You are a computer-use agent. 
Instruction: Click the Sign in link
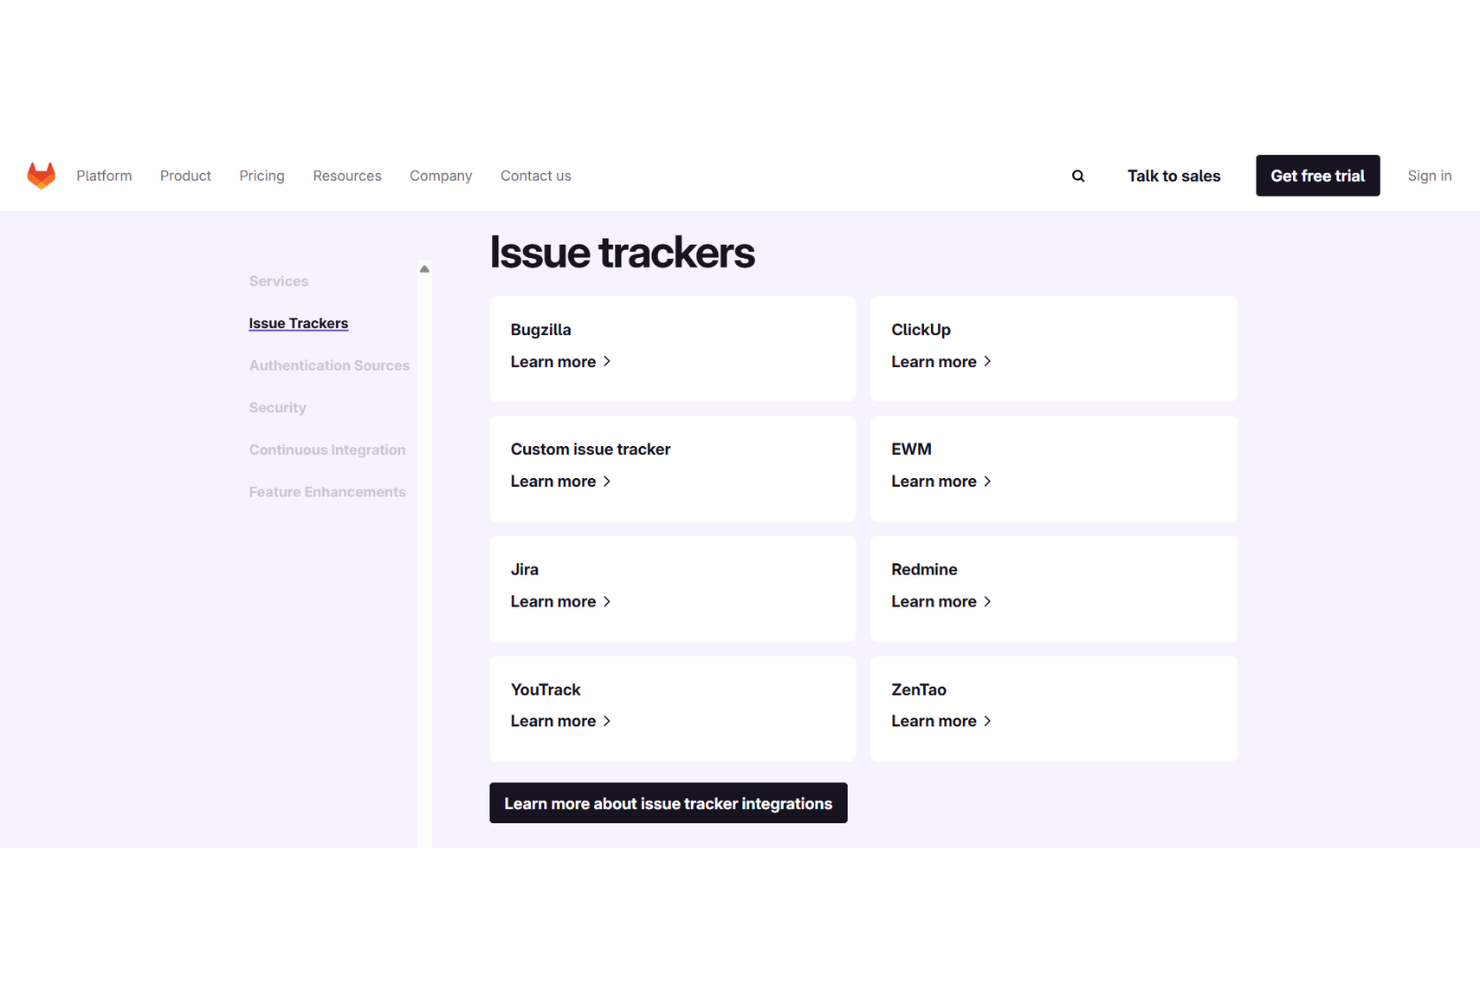(1429, 175)
